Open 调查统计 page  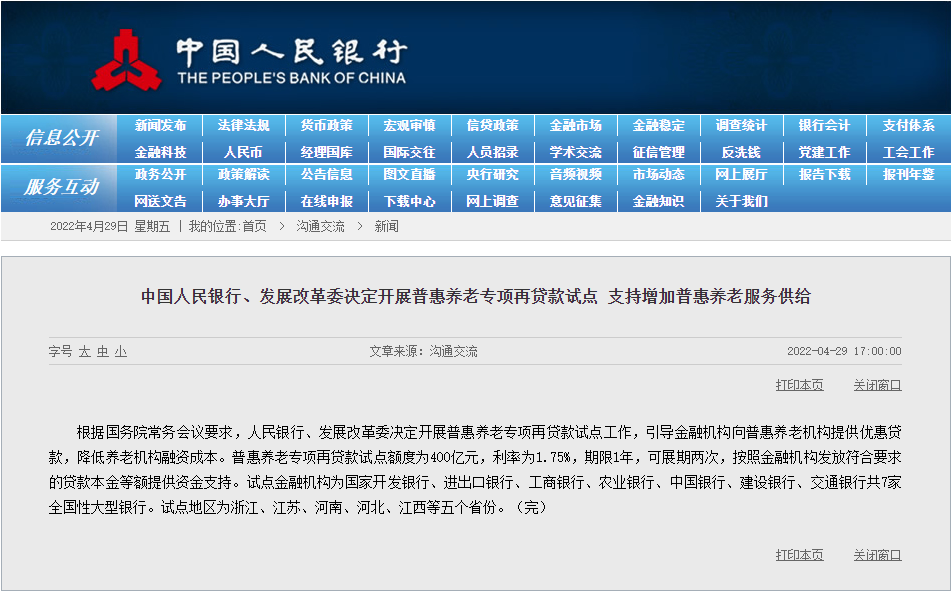tap(741, 126)
